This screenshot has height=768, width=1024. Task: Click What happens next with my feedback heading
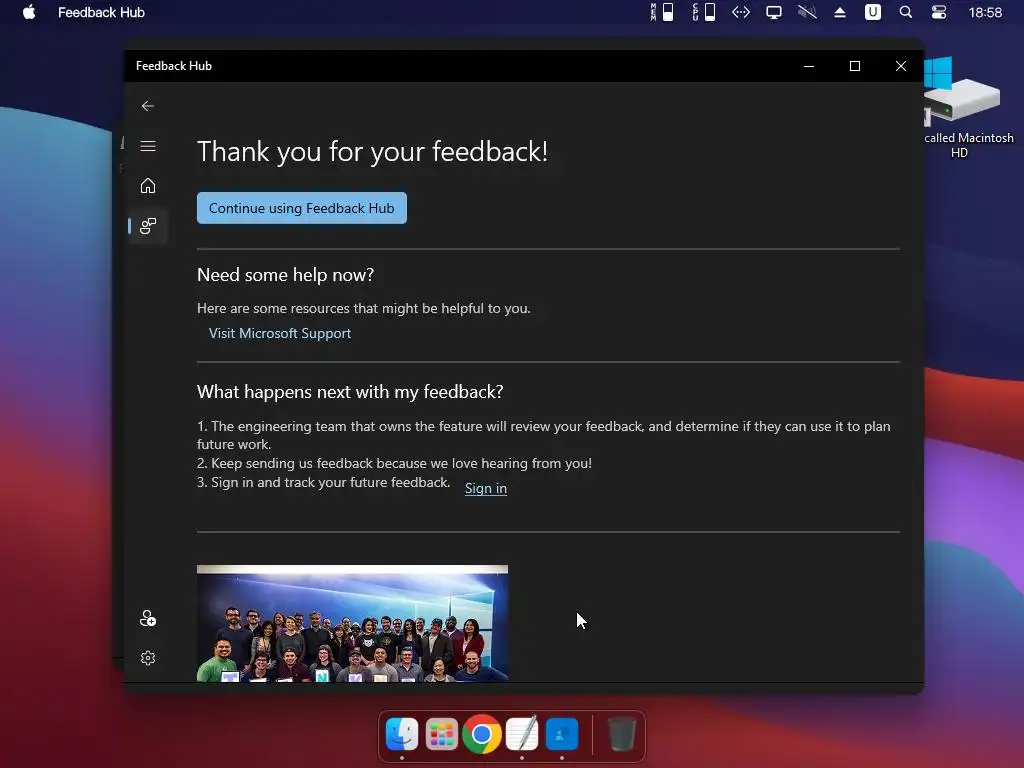[350, 392]
